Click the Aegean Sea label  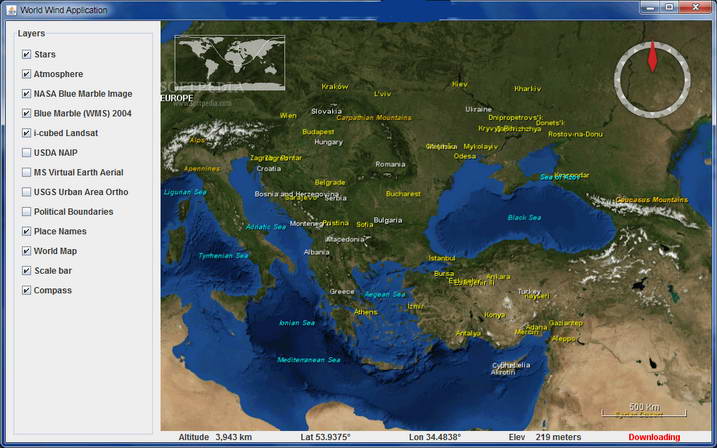point(385,294)
